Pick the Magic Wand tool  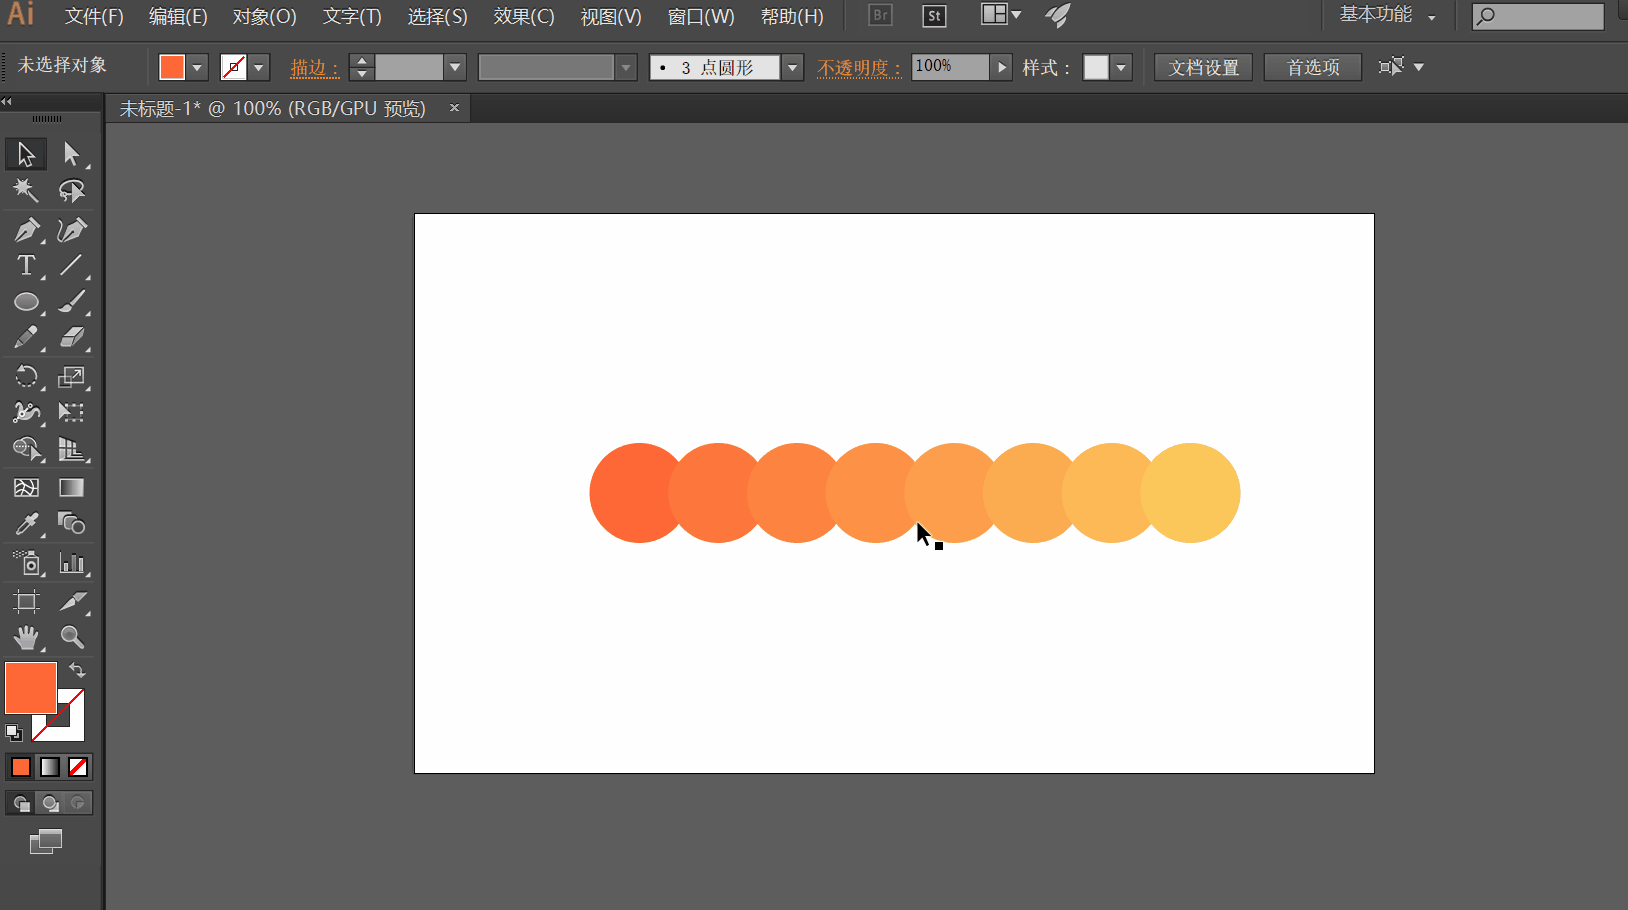tap(26, 190)
